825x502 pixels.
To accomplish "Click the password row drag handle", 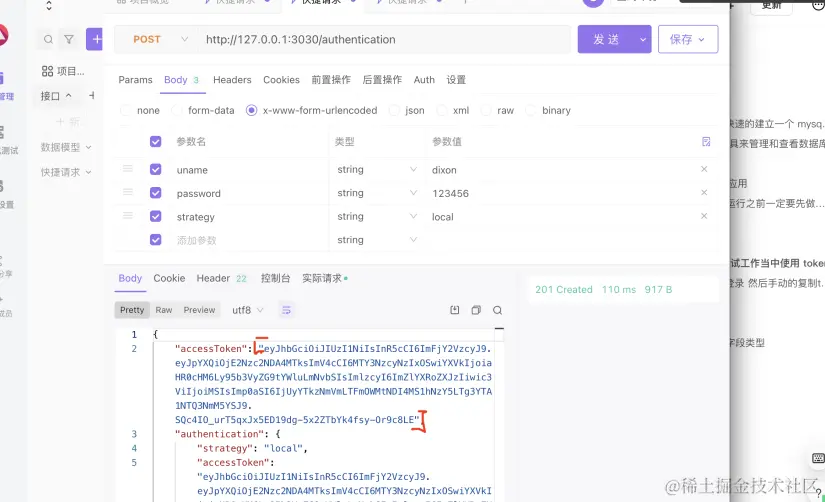I will 127,192.
